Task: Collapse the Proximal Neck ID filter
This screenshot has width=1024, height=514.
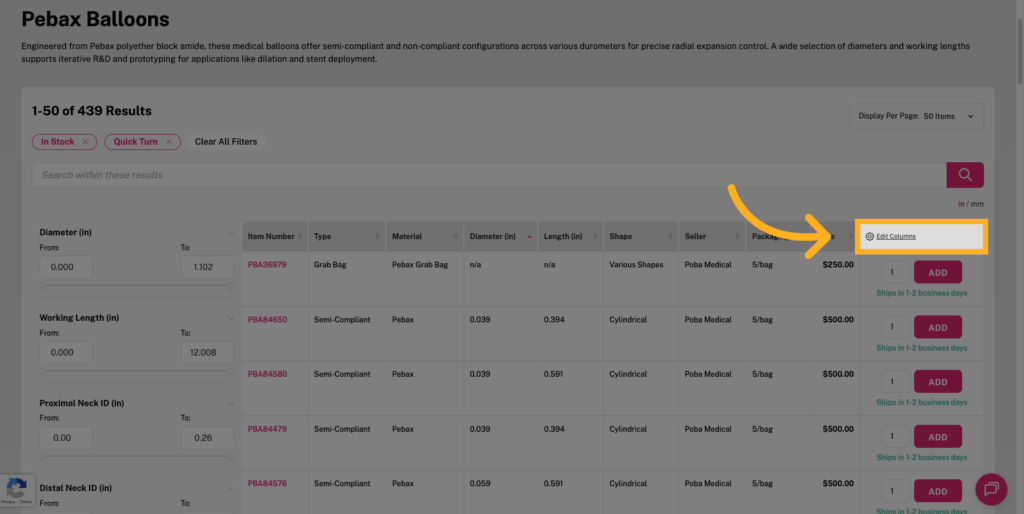Action: [231, 404]
